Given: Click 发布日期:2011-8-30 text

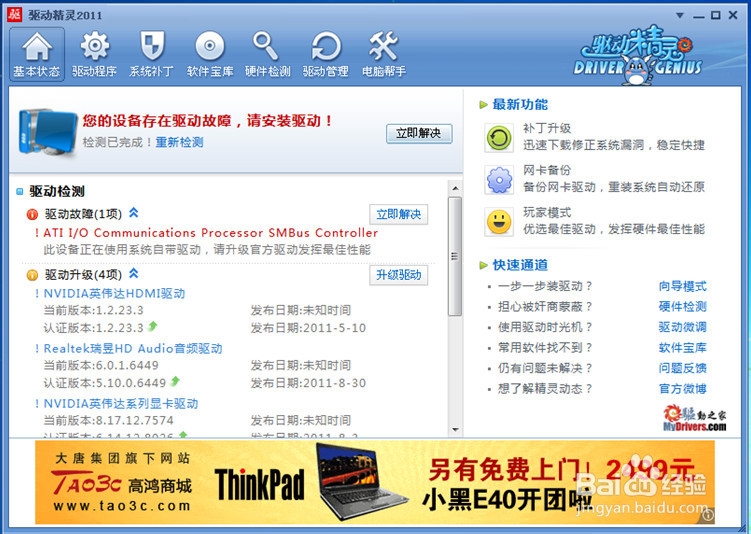Looking at the screenshot, I should 308,383.
